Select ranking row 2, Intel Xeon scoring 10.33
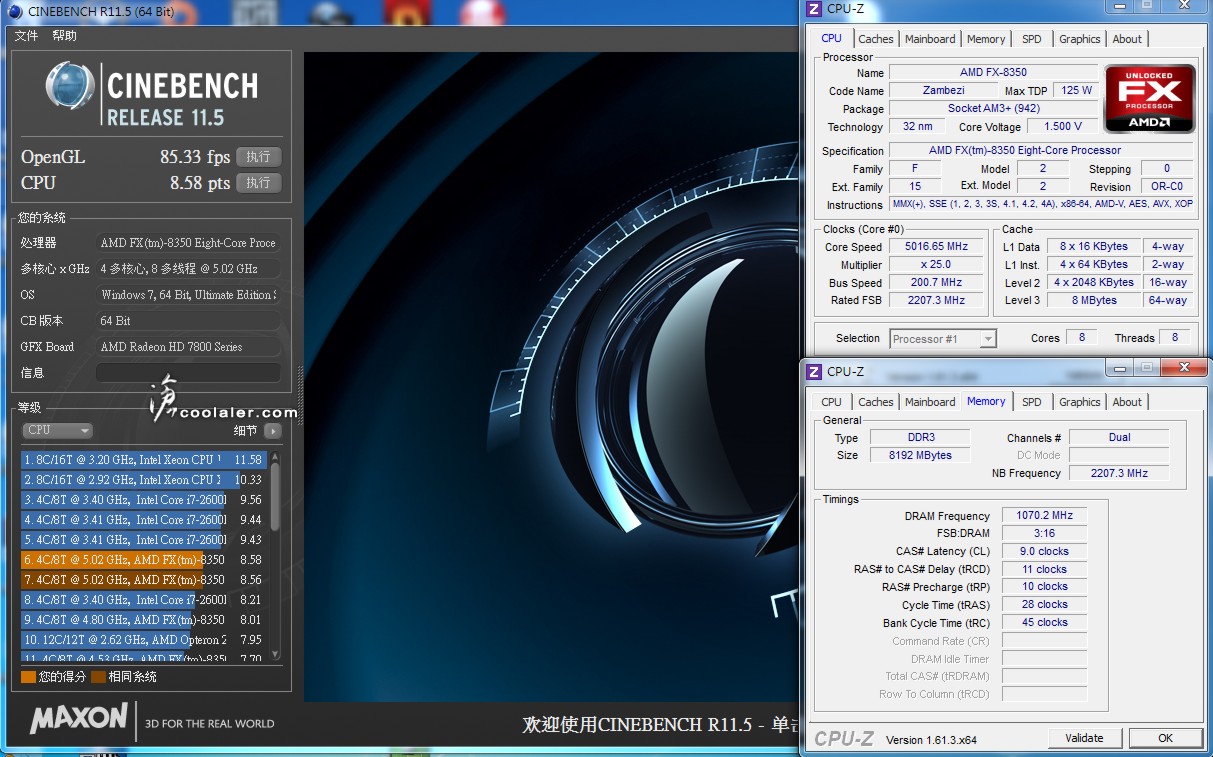 [144, 480]
